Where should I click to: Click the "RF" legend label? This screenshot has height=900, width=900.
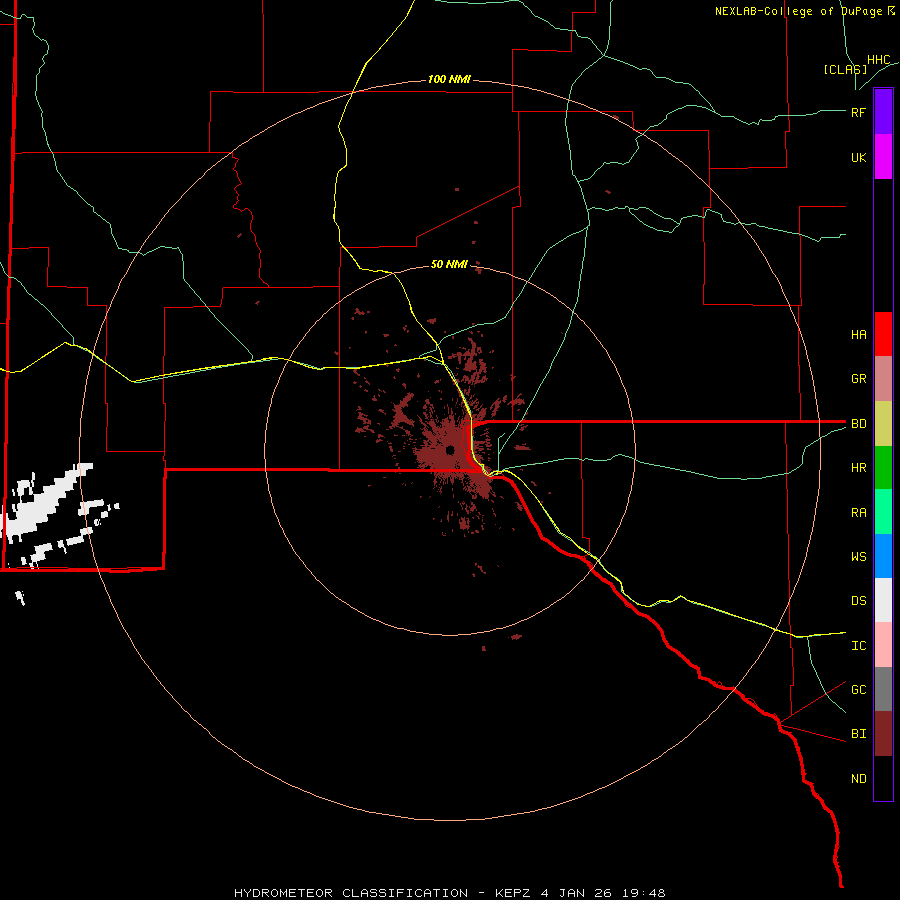tap(859, 112)
